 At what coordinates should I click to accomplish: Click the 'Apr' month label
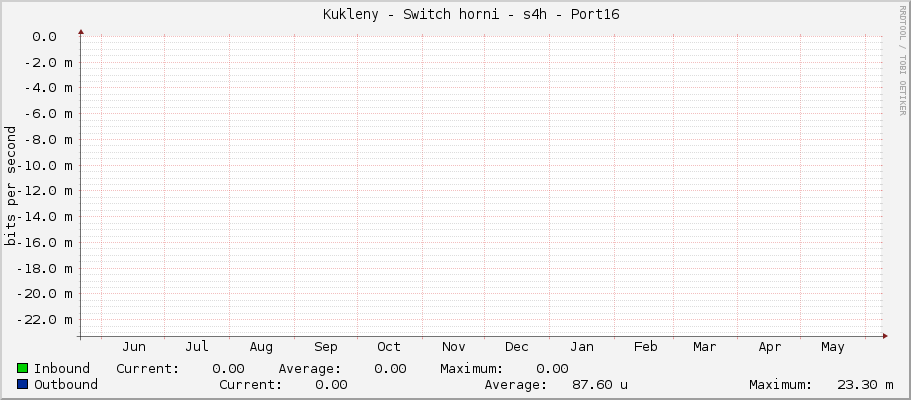coord(770,348)
